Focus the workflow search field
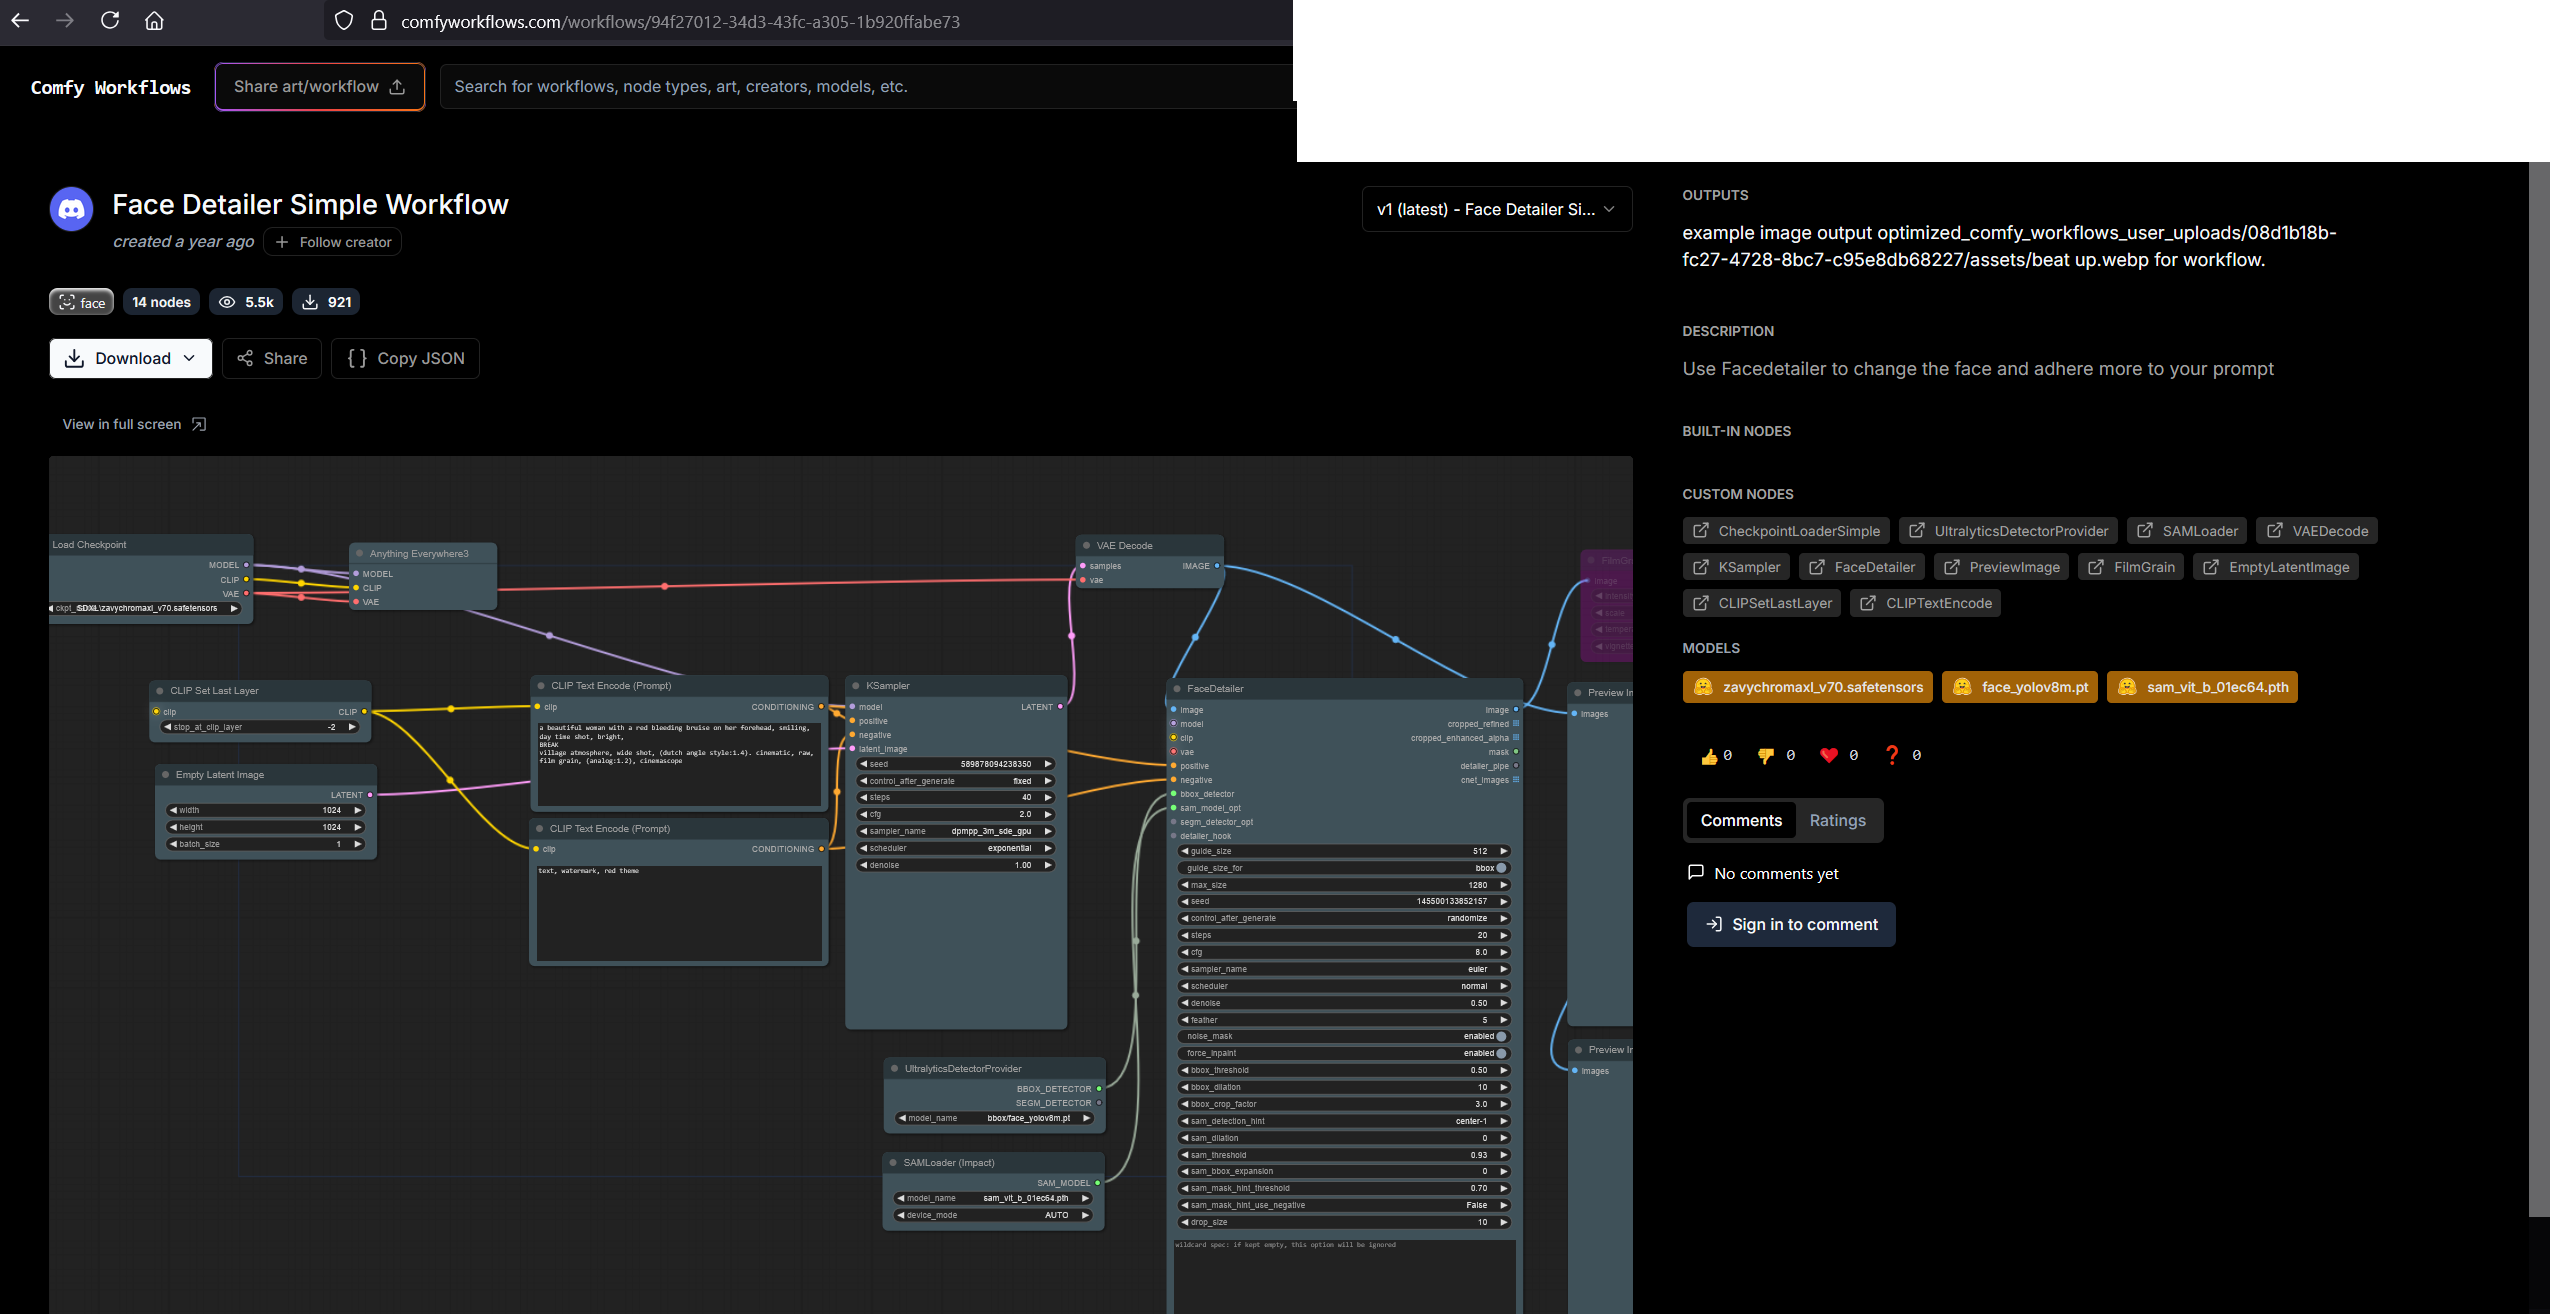This screenshot has height=1314, width=2560. coord(868,87)
